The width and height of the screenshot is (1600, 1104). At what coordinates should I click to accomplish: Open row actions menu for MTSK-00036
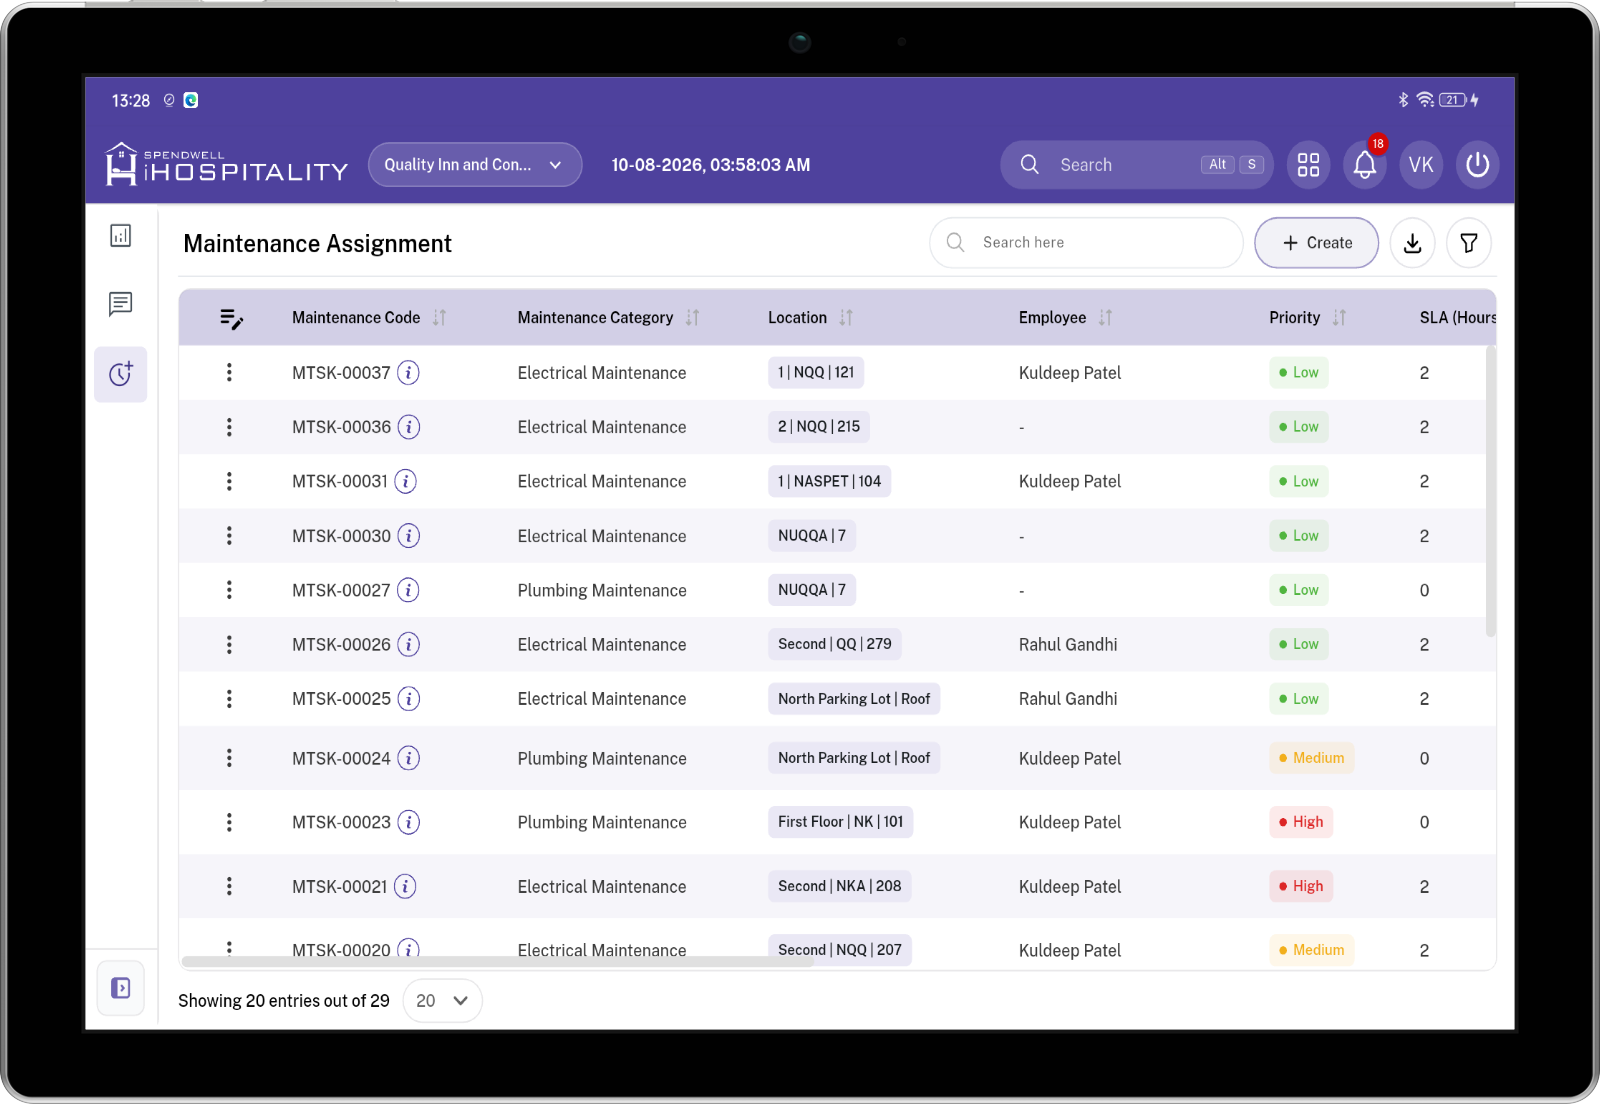coord(229,427)
